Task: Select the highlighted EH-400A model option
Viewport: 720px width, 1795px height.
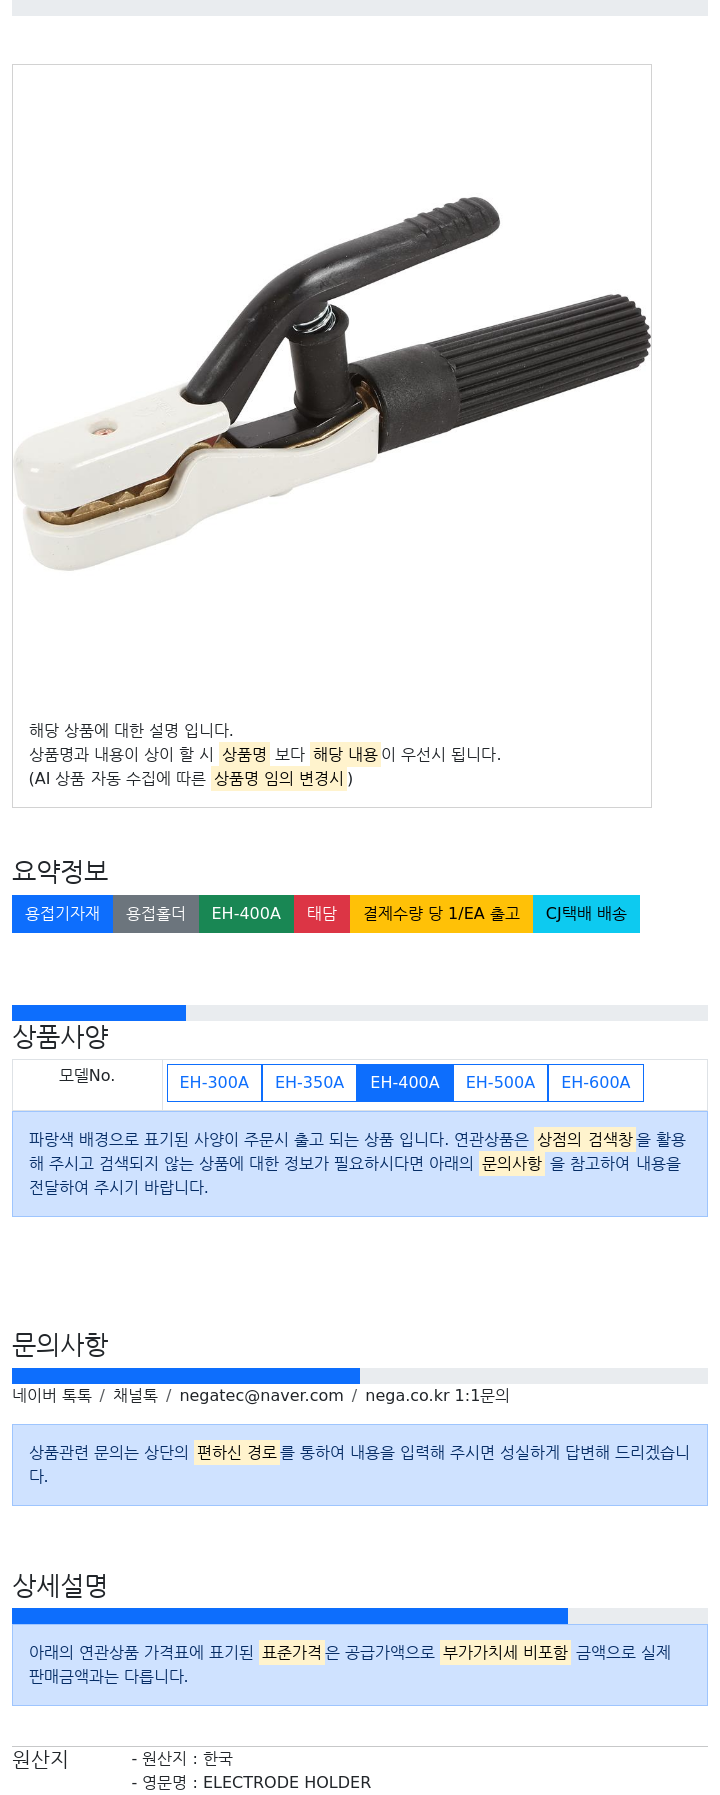Action: tap(405, 1083)
